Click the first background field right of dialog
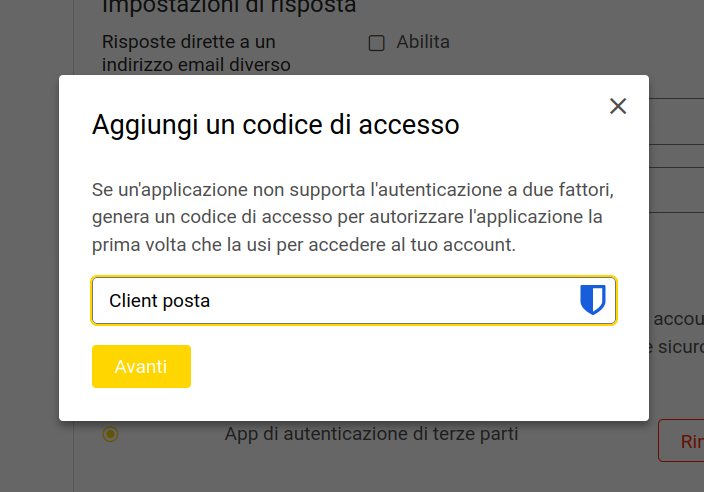Screen dimensions: 704x492 676,121
